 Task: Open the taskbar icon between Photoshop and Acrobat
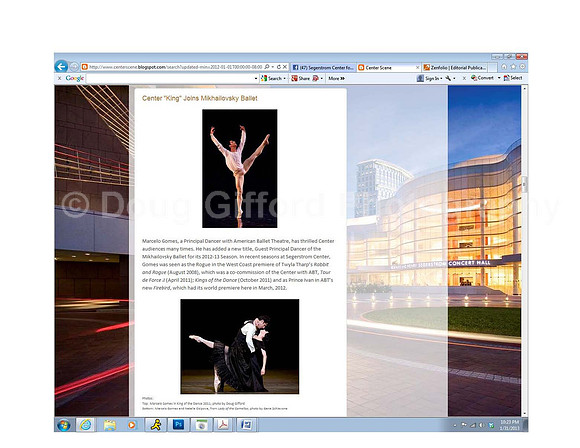(201, 425)
